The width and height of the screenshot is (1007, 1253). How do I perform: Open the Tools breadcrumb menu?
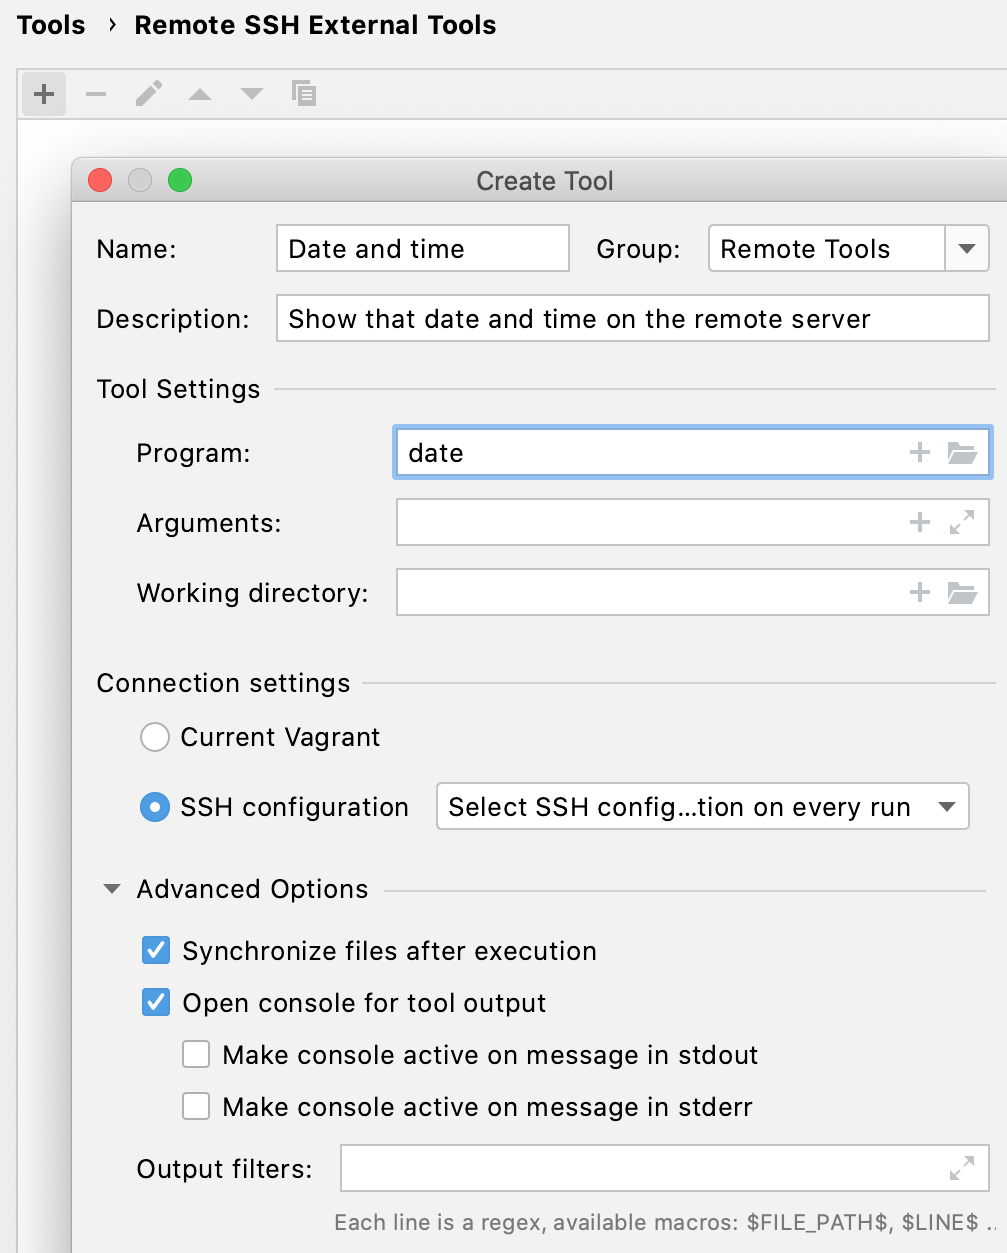click(x=51, y=25)
